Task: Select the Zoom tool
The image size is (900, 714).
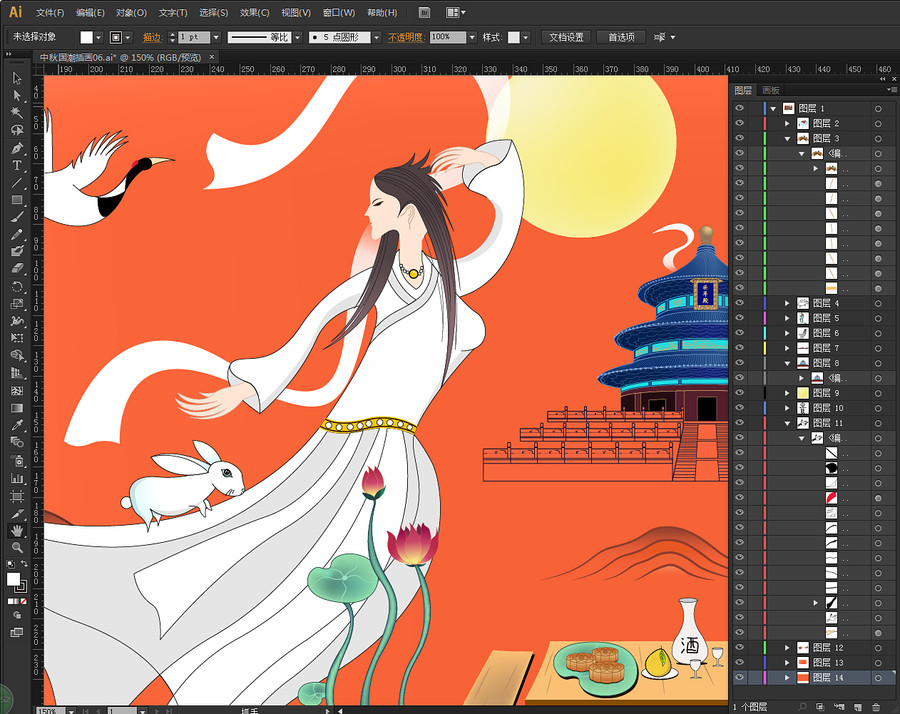Action: click(x=17, y=548)
